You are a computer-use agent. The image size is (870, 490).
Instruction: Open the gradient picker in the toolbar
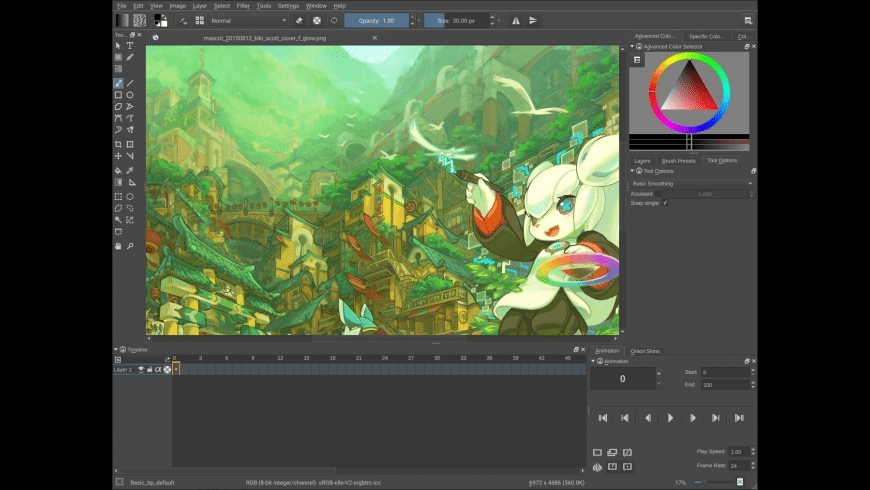click(x=122, y=20)
